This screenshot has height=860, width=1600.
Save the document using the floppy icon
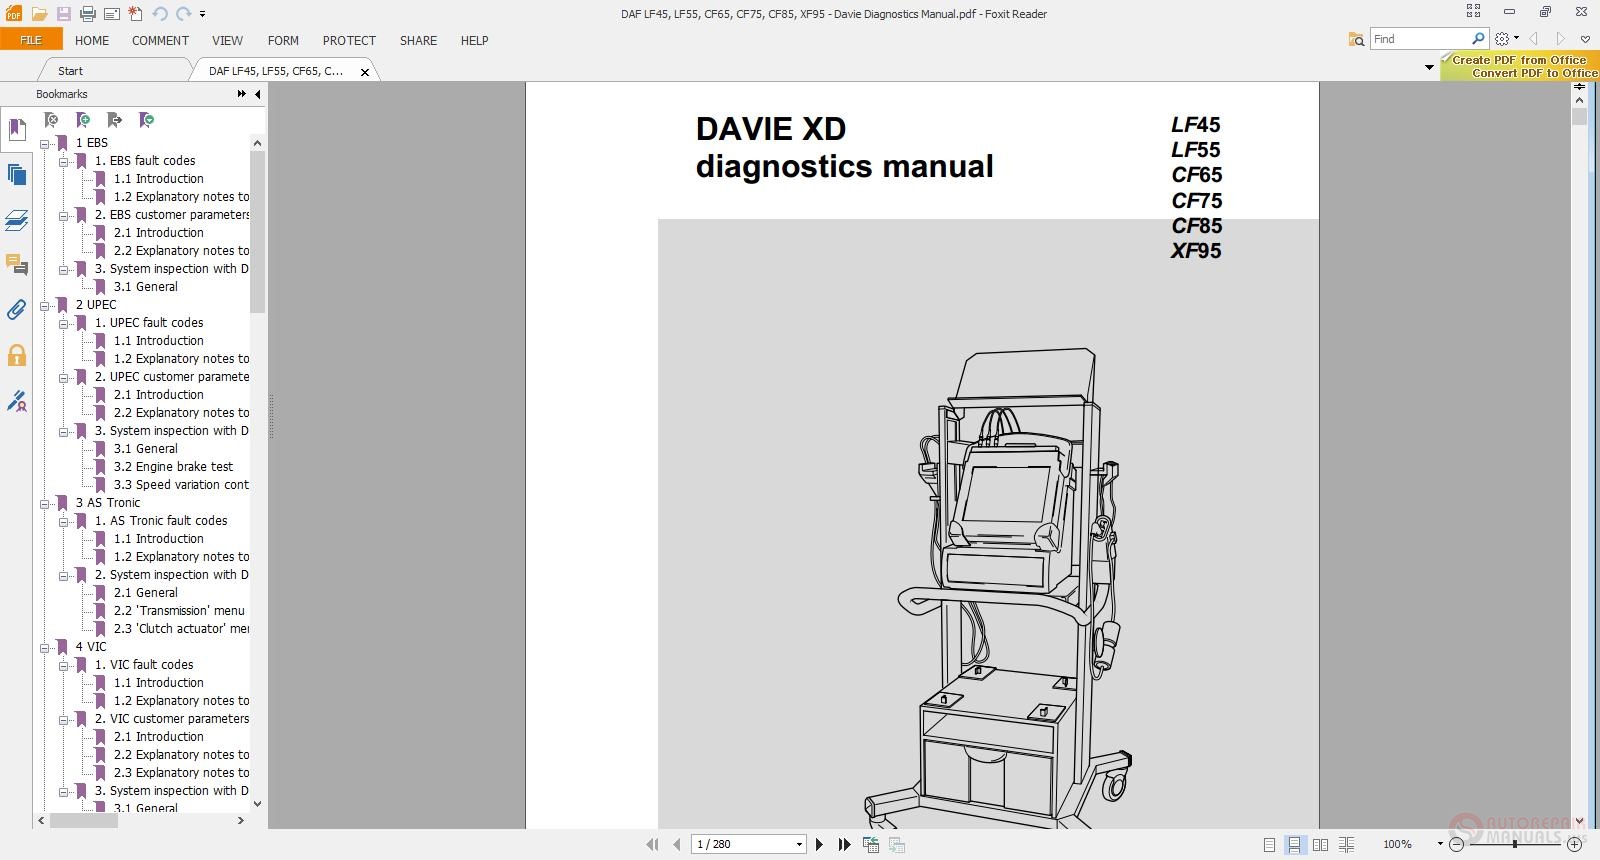pyautogui.click(x=63, y=14)
